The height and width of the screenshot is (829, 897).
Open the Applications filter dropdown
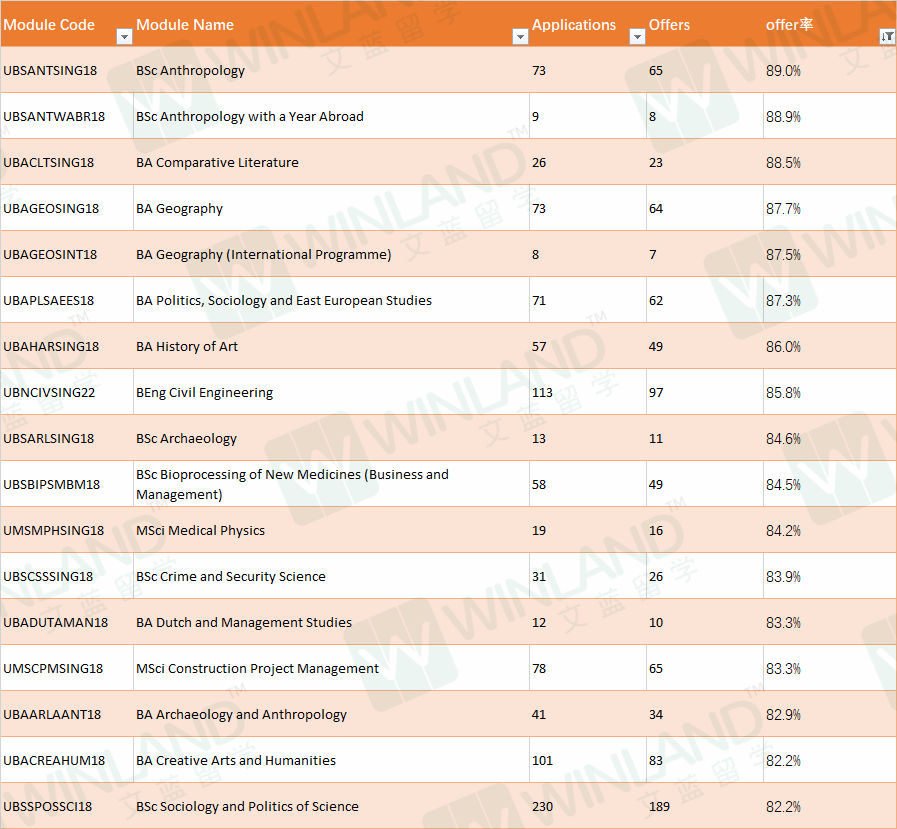(x=637, y=37)
